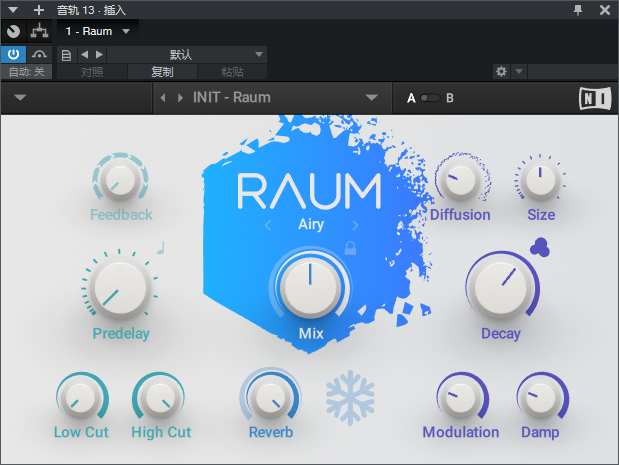
Task: Open the preset file menu icon
Action: click(x=66, y=55)
